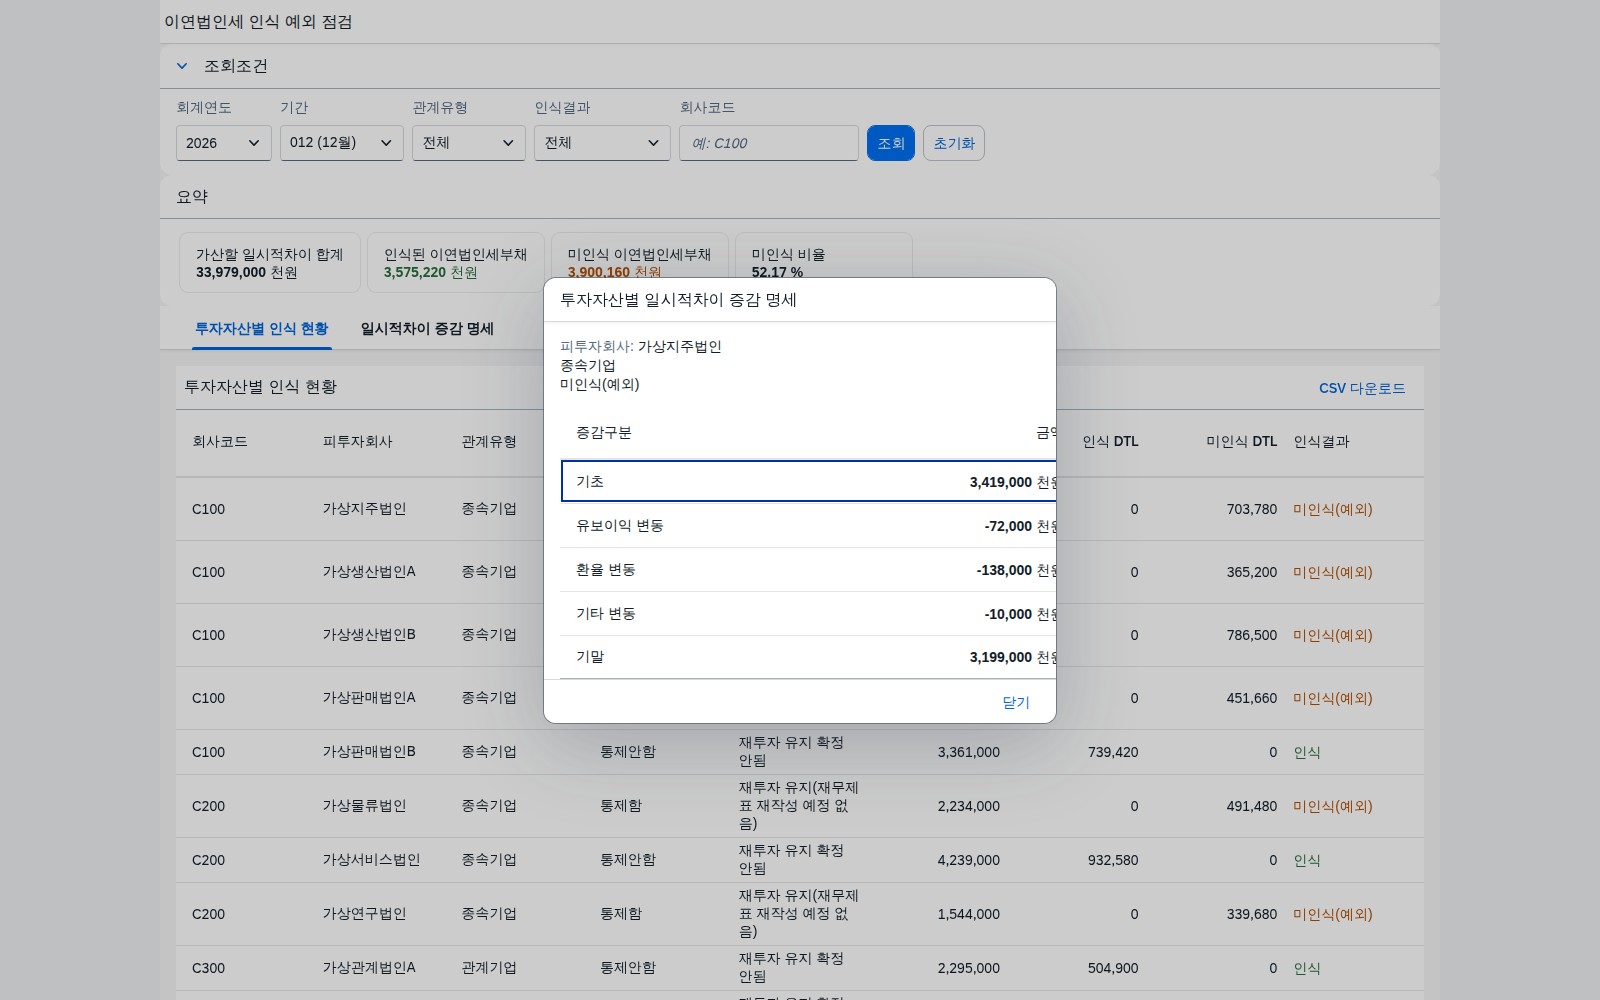Image resolution: width=1600 pixels, height=1000 pixels.
Task: Click the 관계유형 column header
Action: (489, 442)
